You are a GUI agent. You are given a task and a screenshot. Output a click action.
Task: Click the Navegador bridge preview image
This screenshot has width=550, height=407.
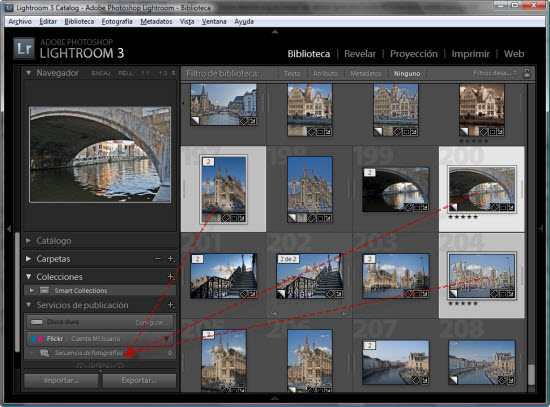click(100, 155)
